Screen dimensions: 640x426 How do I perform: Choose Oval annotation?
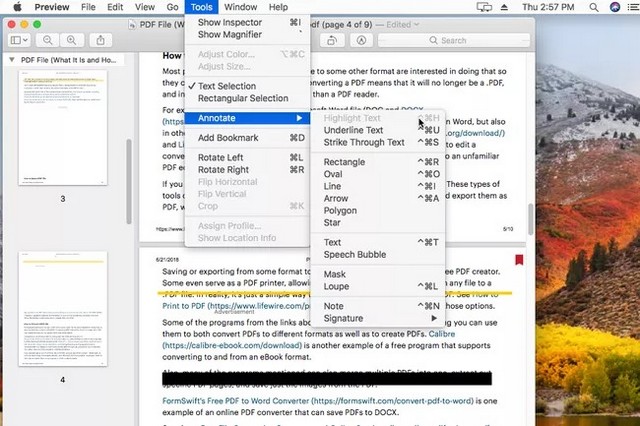[x=378, y=174]
